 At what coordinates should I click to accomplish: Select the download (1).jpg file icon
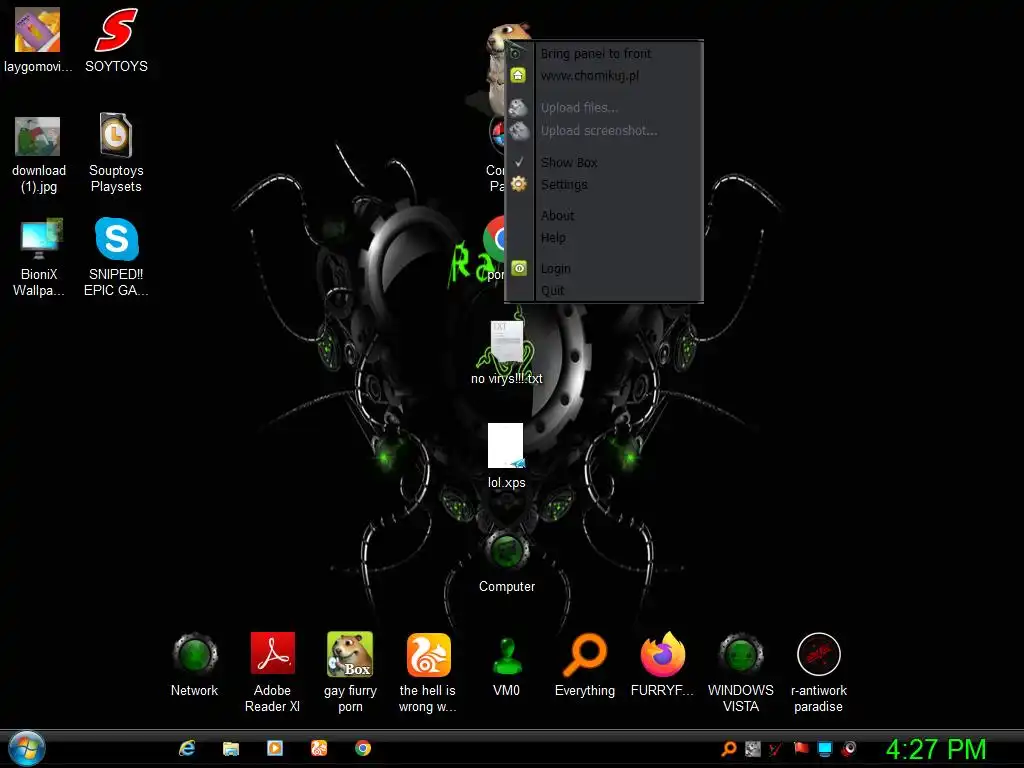[39, 154]
